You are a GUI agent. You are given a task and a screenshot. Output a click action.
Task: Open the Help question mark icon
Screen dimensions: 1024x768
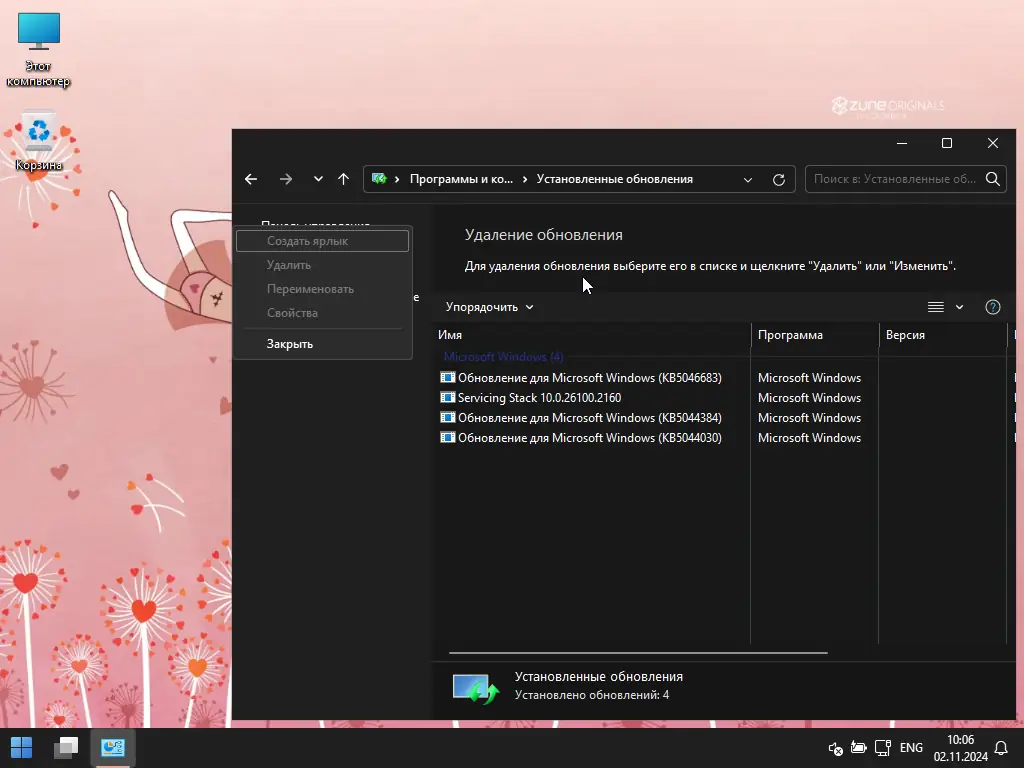[x=992, y=307]
